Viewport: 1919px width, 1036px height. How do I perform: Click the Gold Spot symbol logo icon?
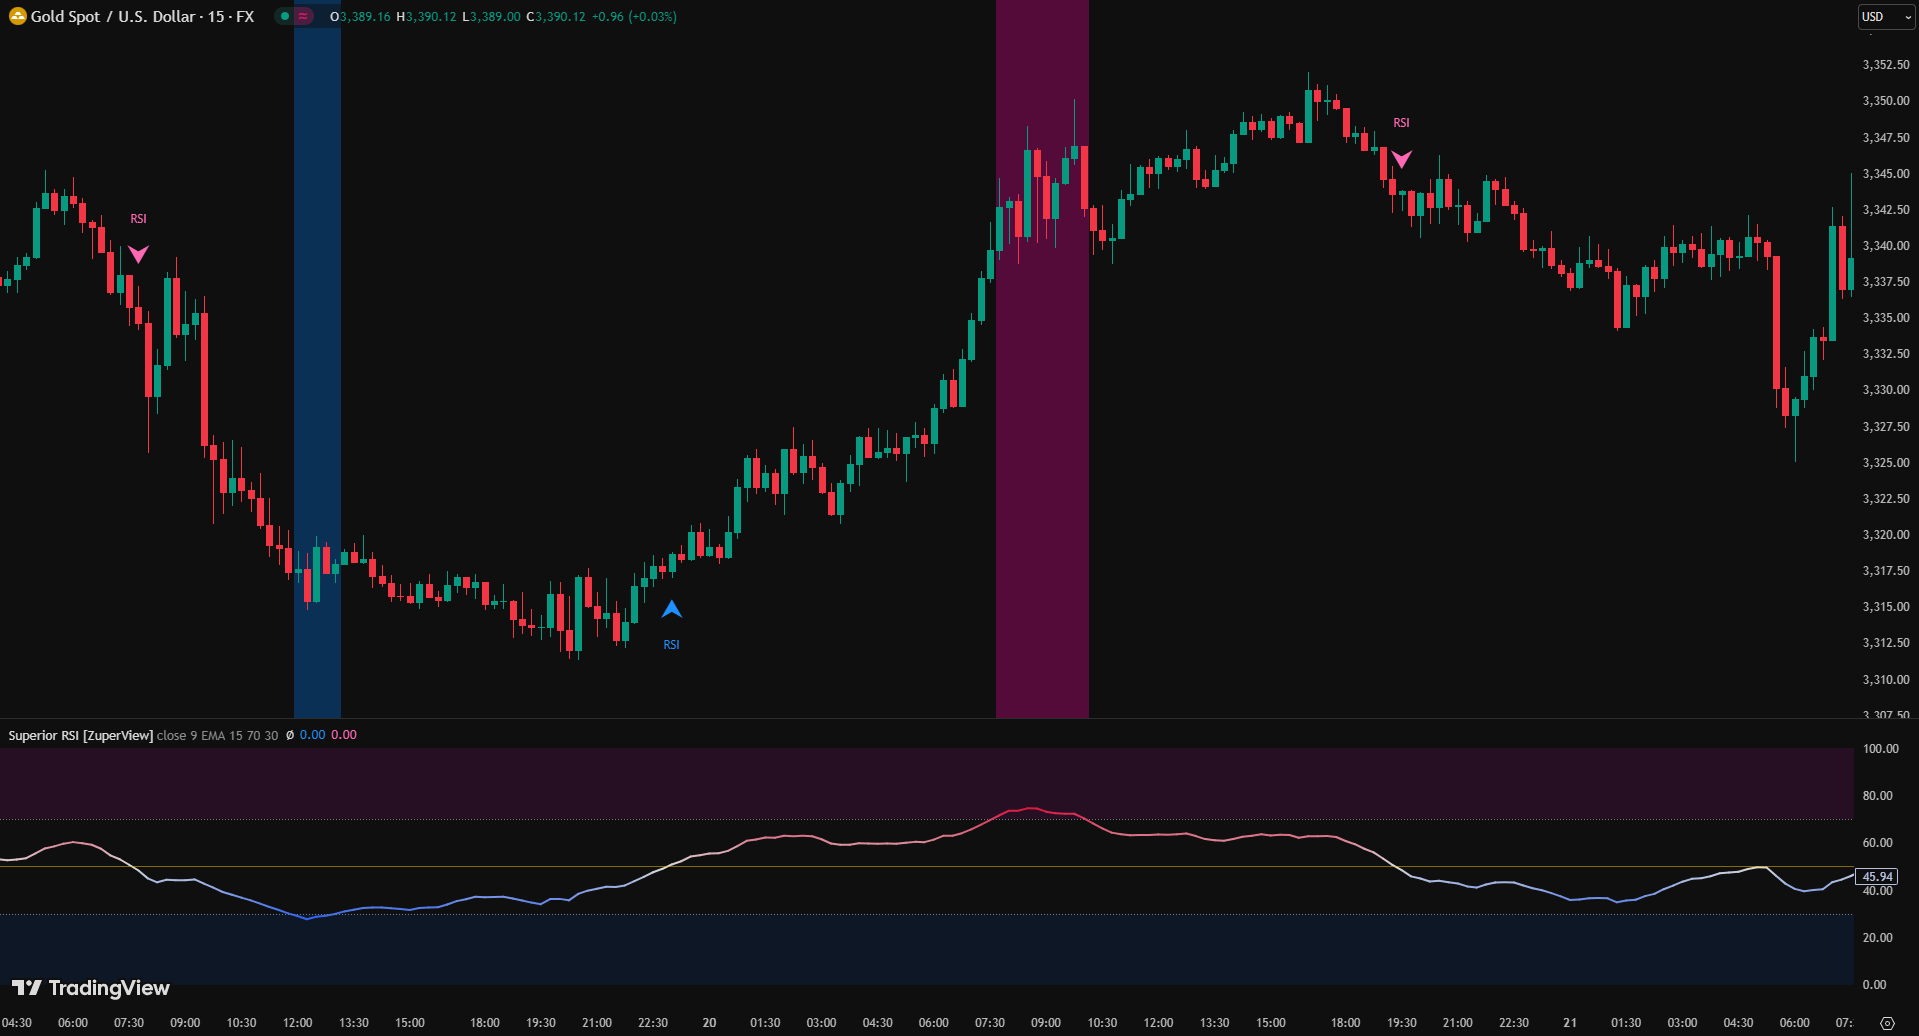pos(17,16)
